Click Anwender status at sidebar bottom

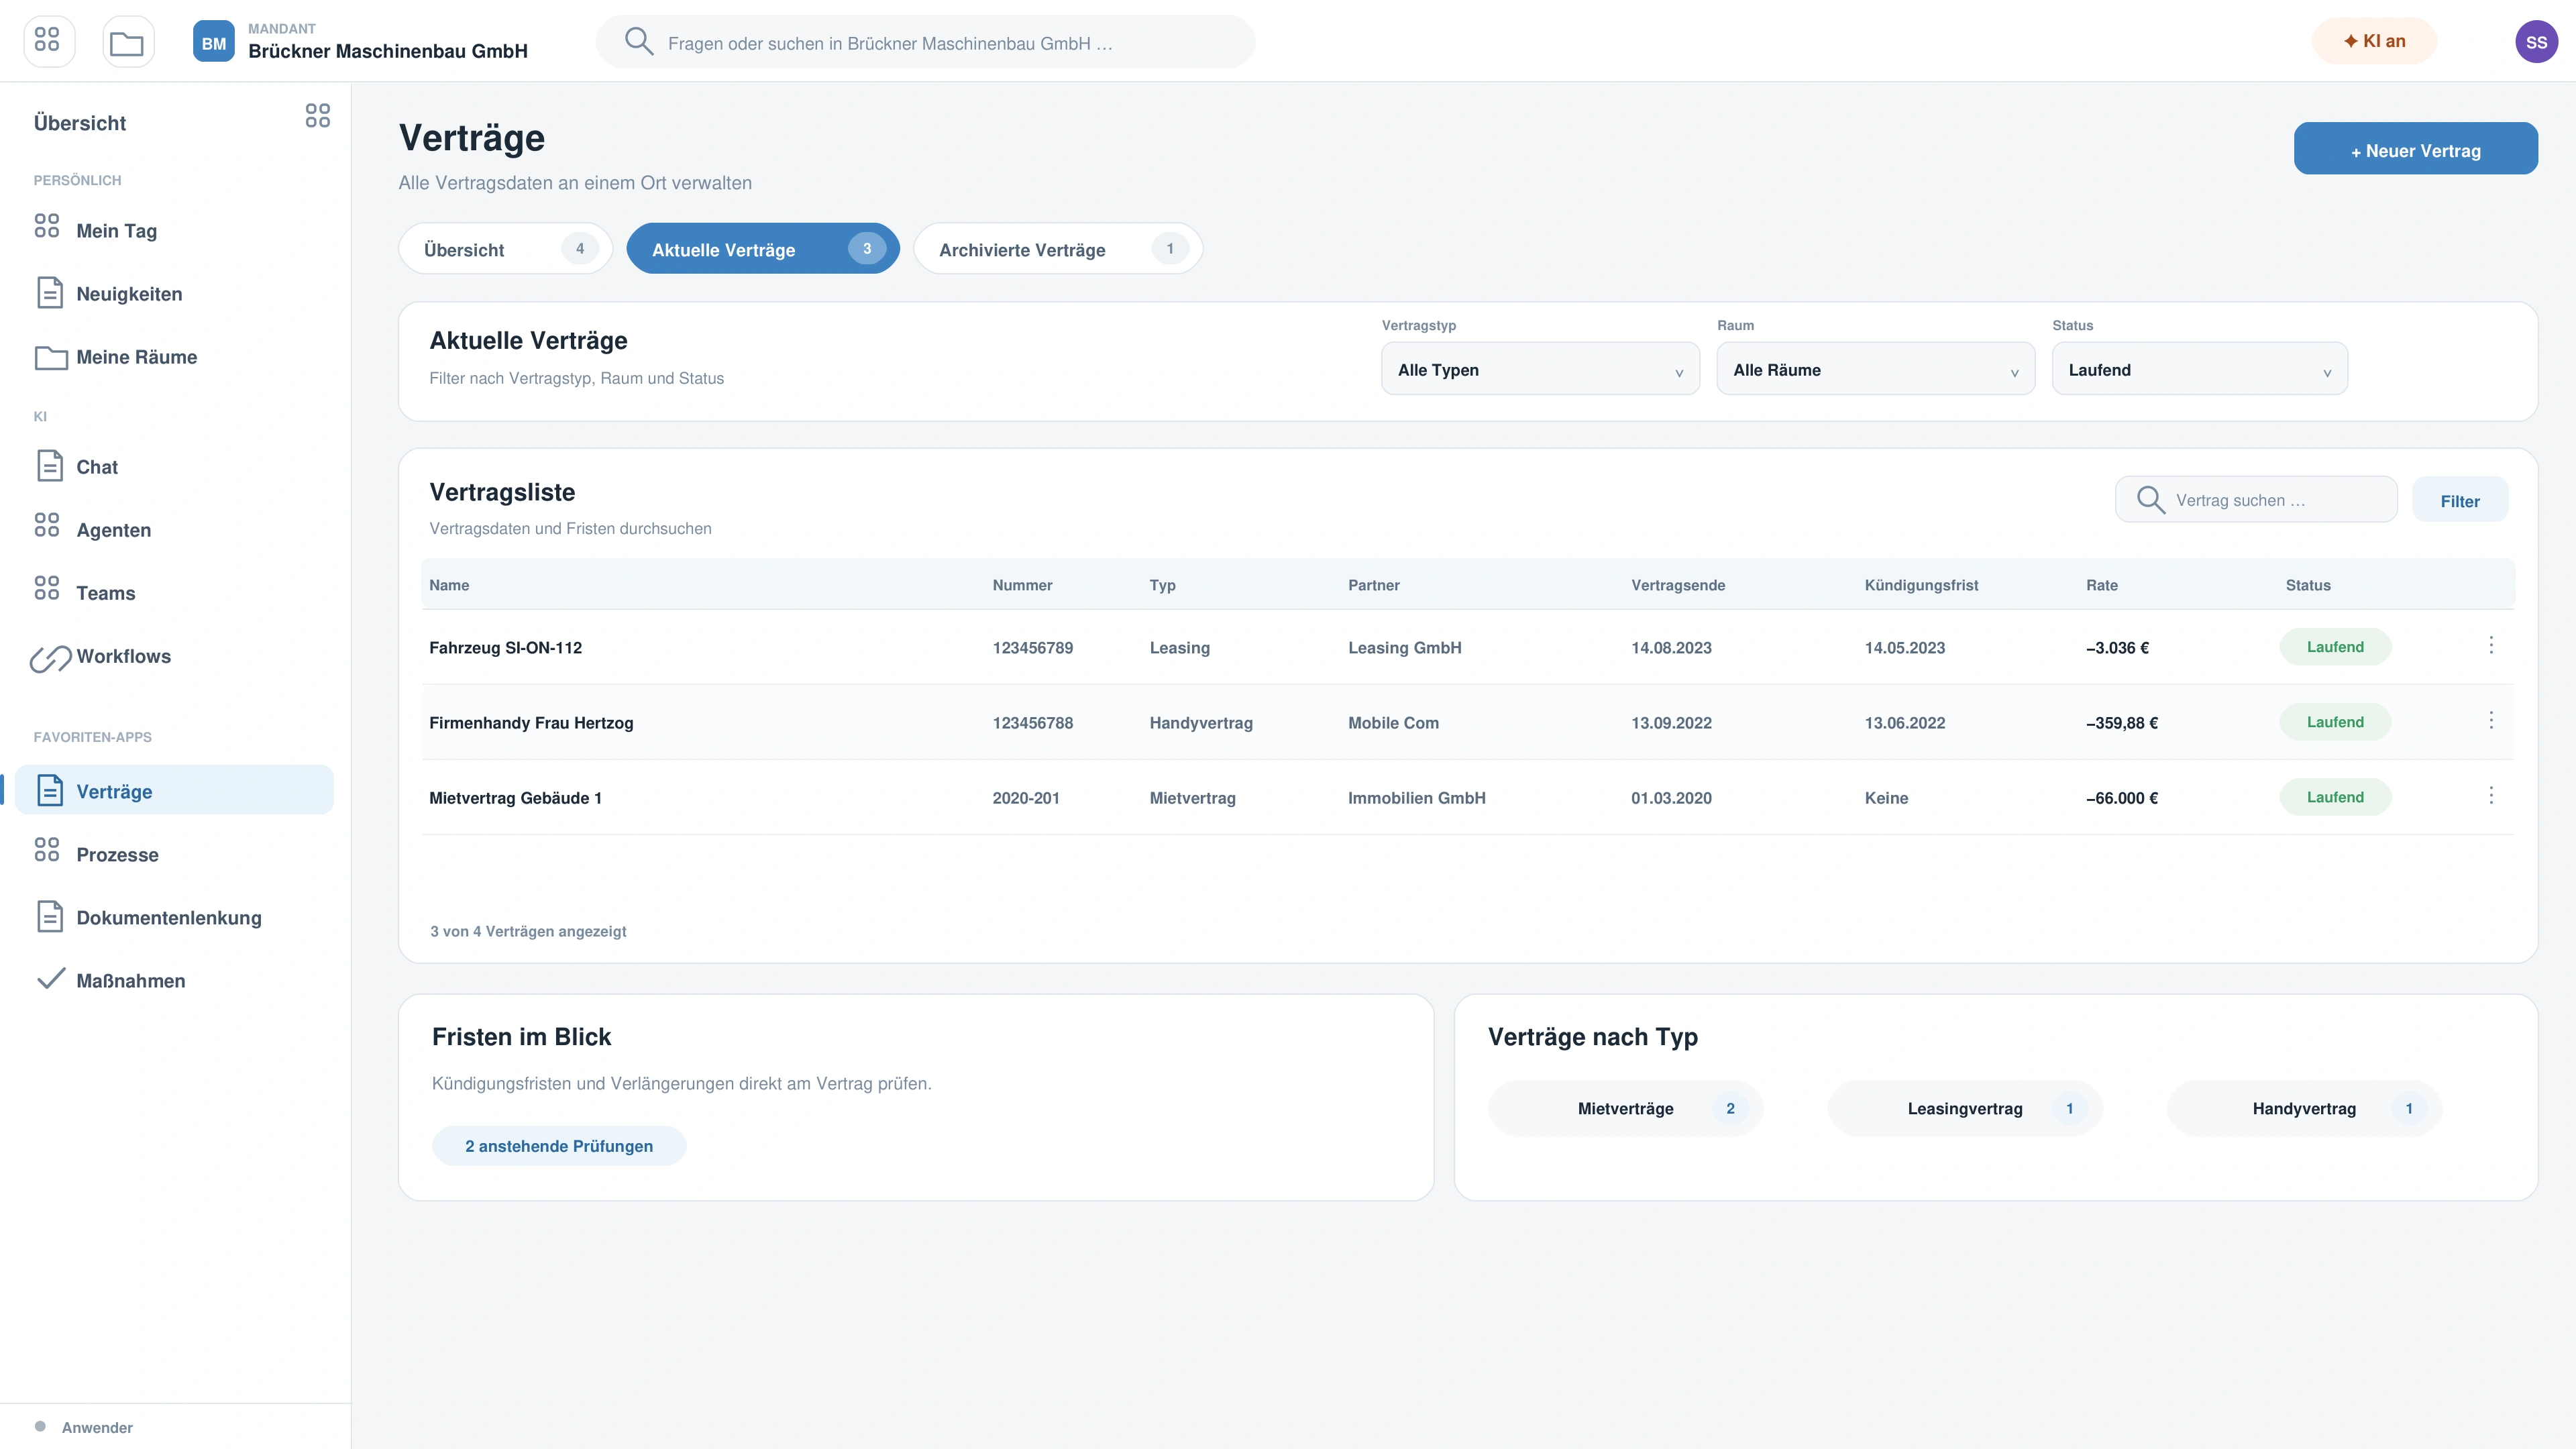tap(97, 1427)
